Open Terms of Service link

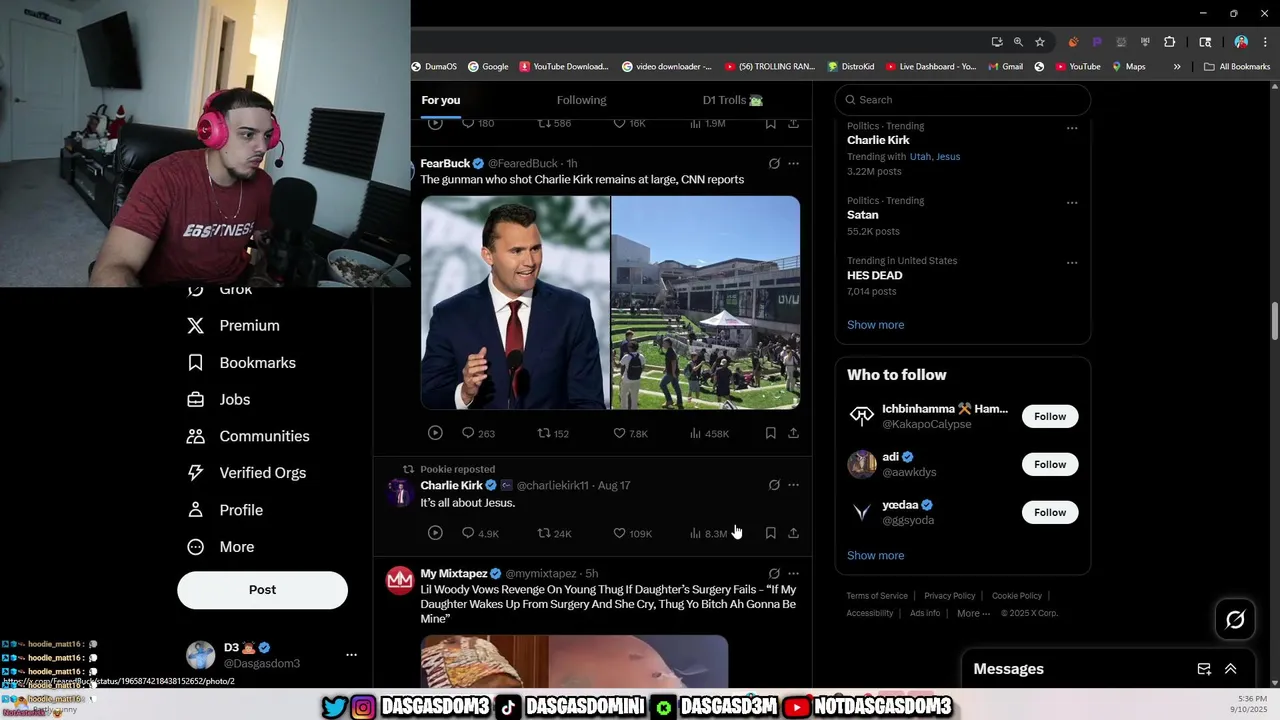tap(877, 596)
